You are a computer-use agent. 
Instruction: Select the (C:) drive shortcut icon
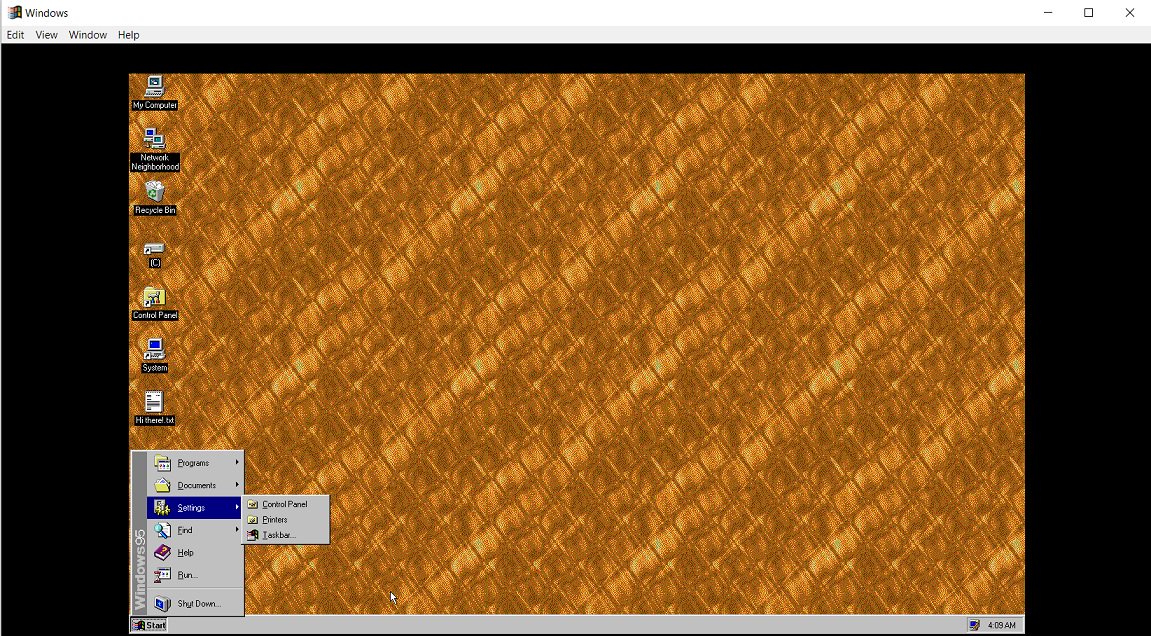[x=154, y=255]
